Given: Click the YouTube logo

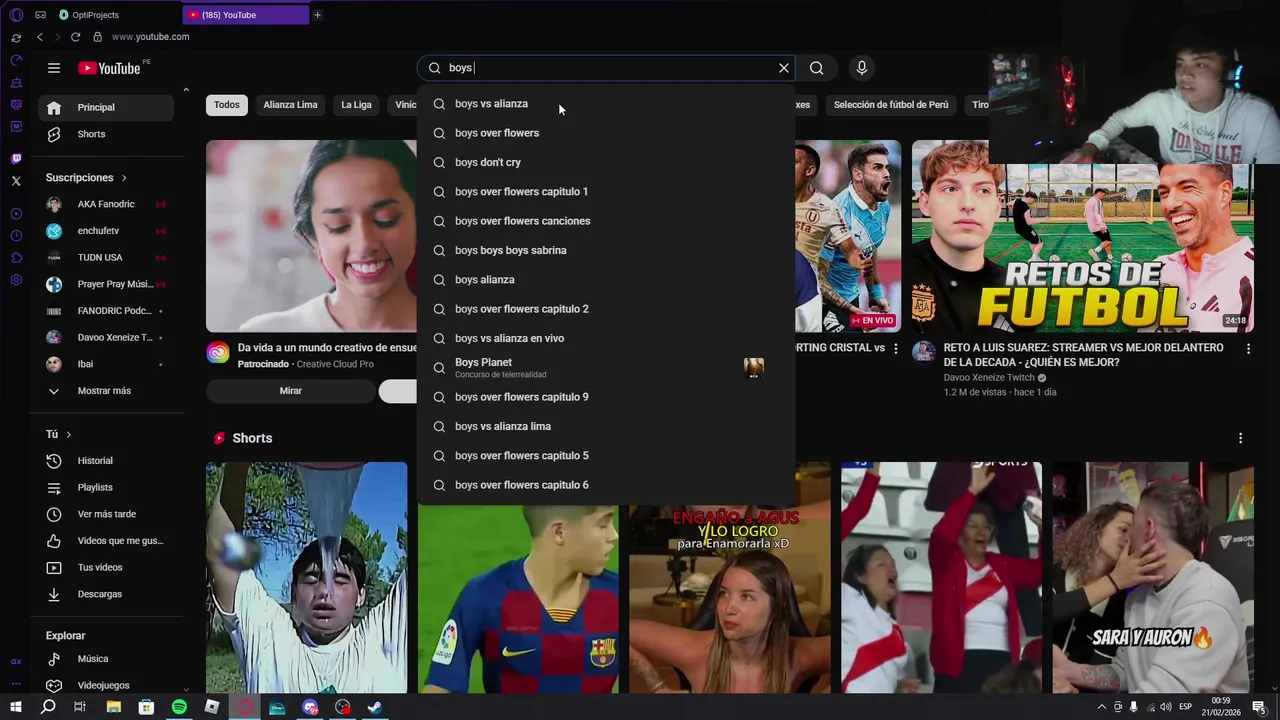Looking at the screenshot, I should (109, 68).
